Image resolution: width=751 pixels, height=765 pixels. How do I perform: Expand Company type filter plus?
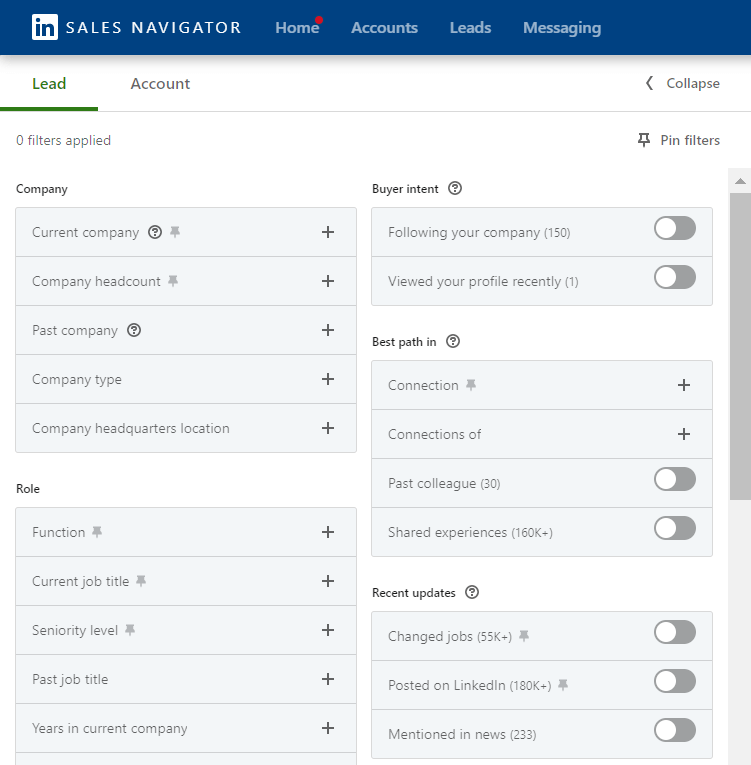328,379
